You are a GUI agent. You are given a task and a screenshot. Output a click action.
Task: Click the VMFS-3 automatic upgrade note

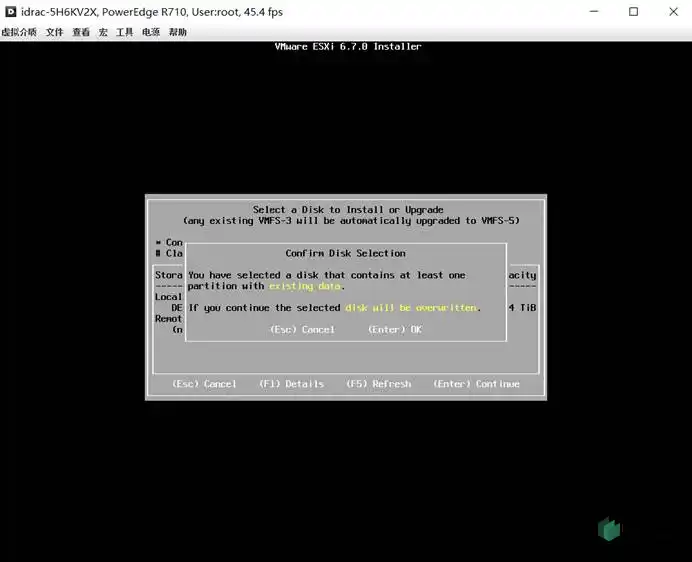pos(351,220)
